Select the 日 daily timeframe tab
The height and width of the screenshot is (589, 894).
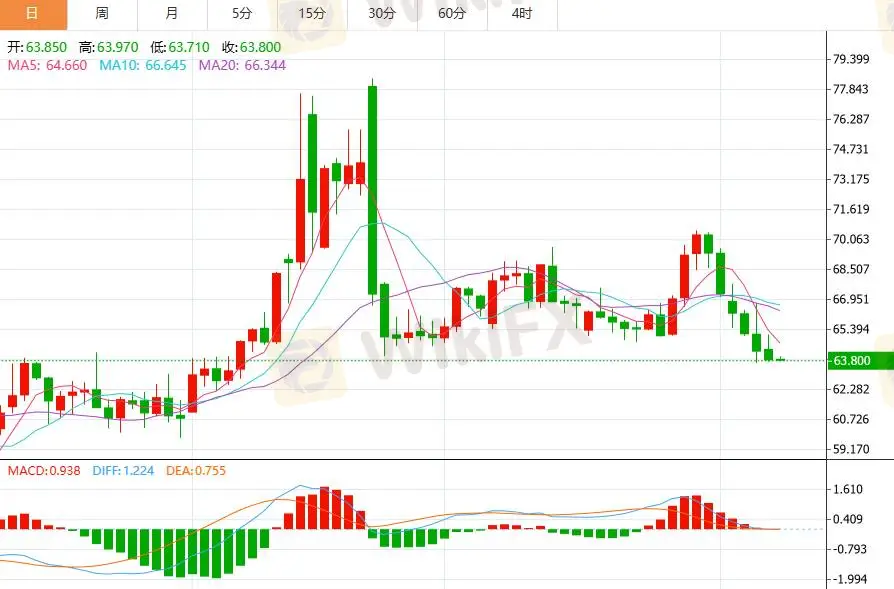click(33, 14)
